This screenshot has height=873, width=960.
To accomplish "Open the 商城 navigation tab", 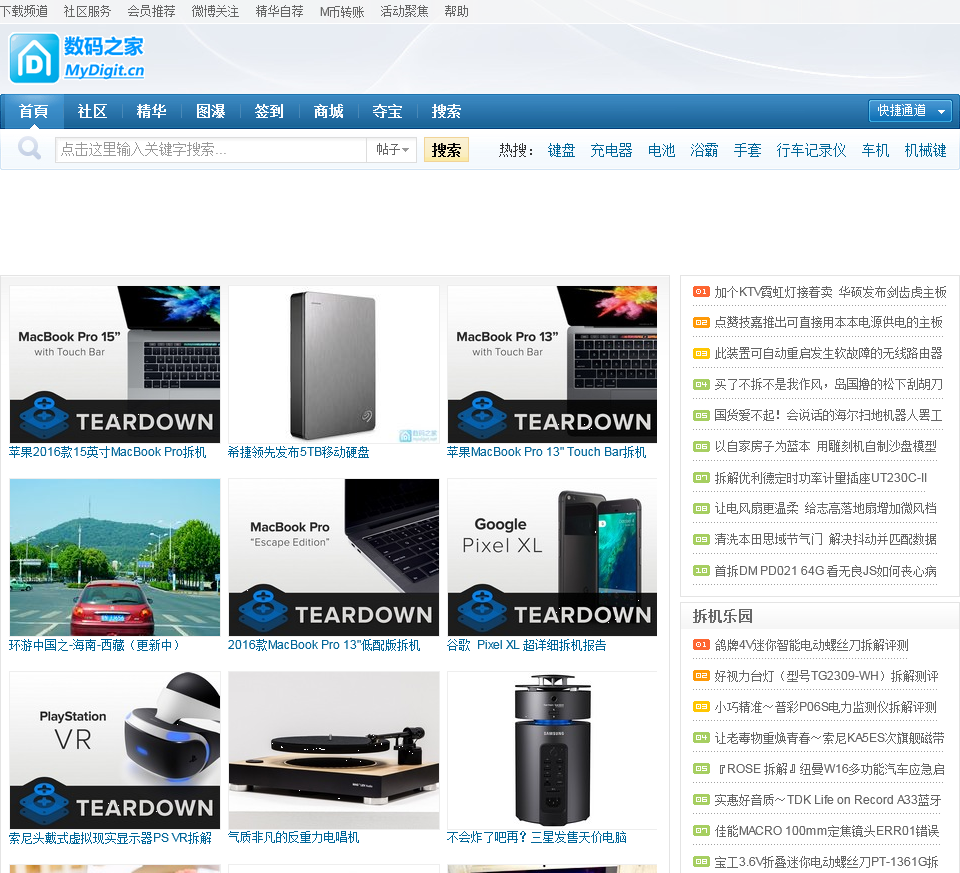I will [x=329, y=111].
